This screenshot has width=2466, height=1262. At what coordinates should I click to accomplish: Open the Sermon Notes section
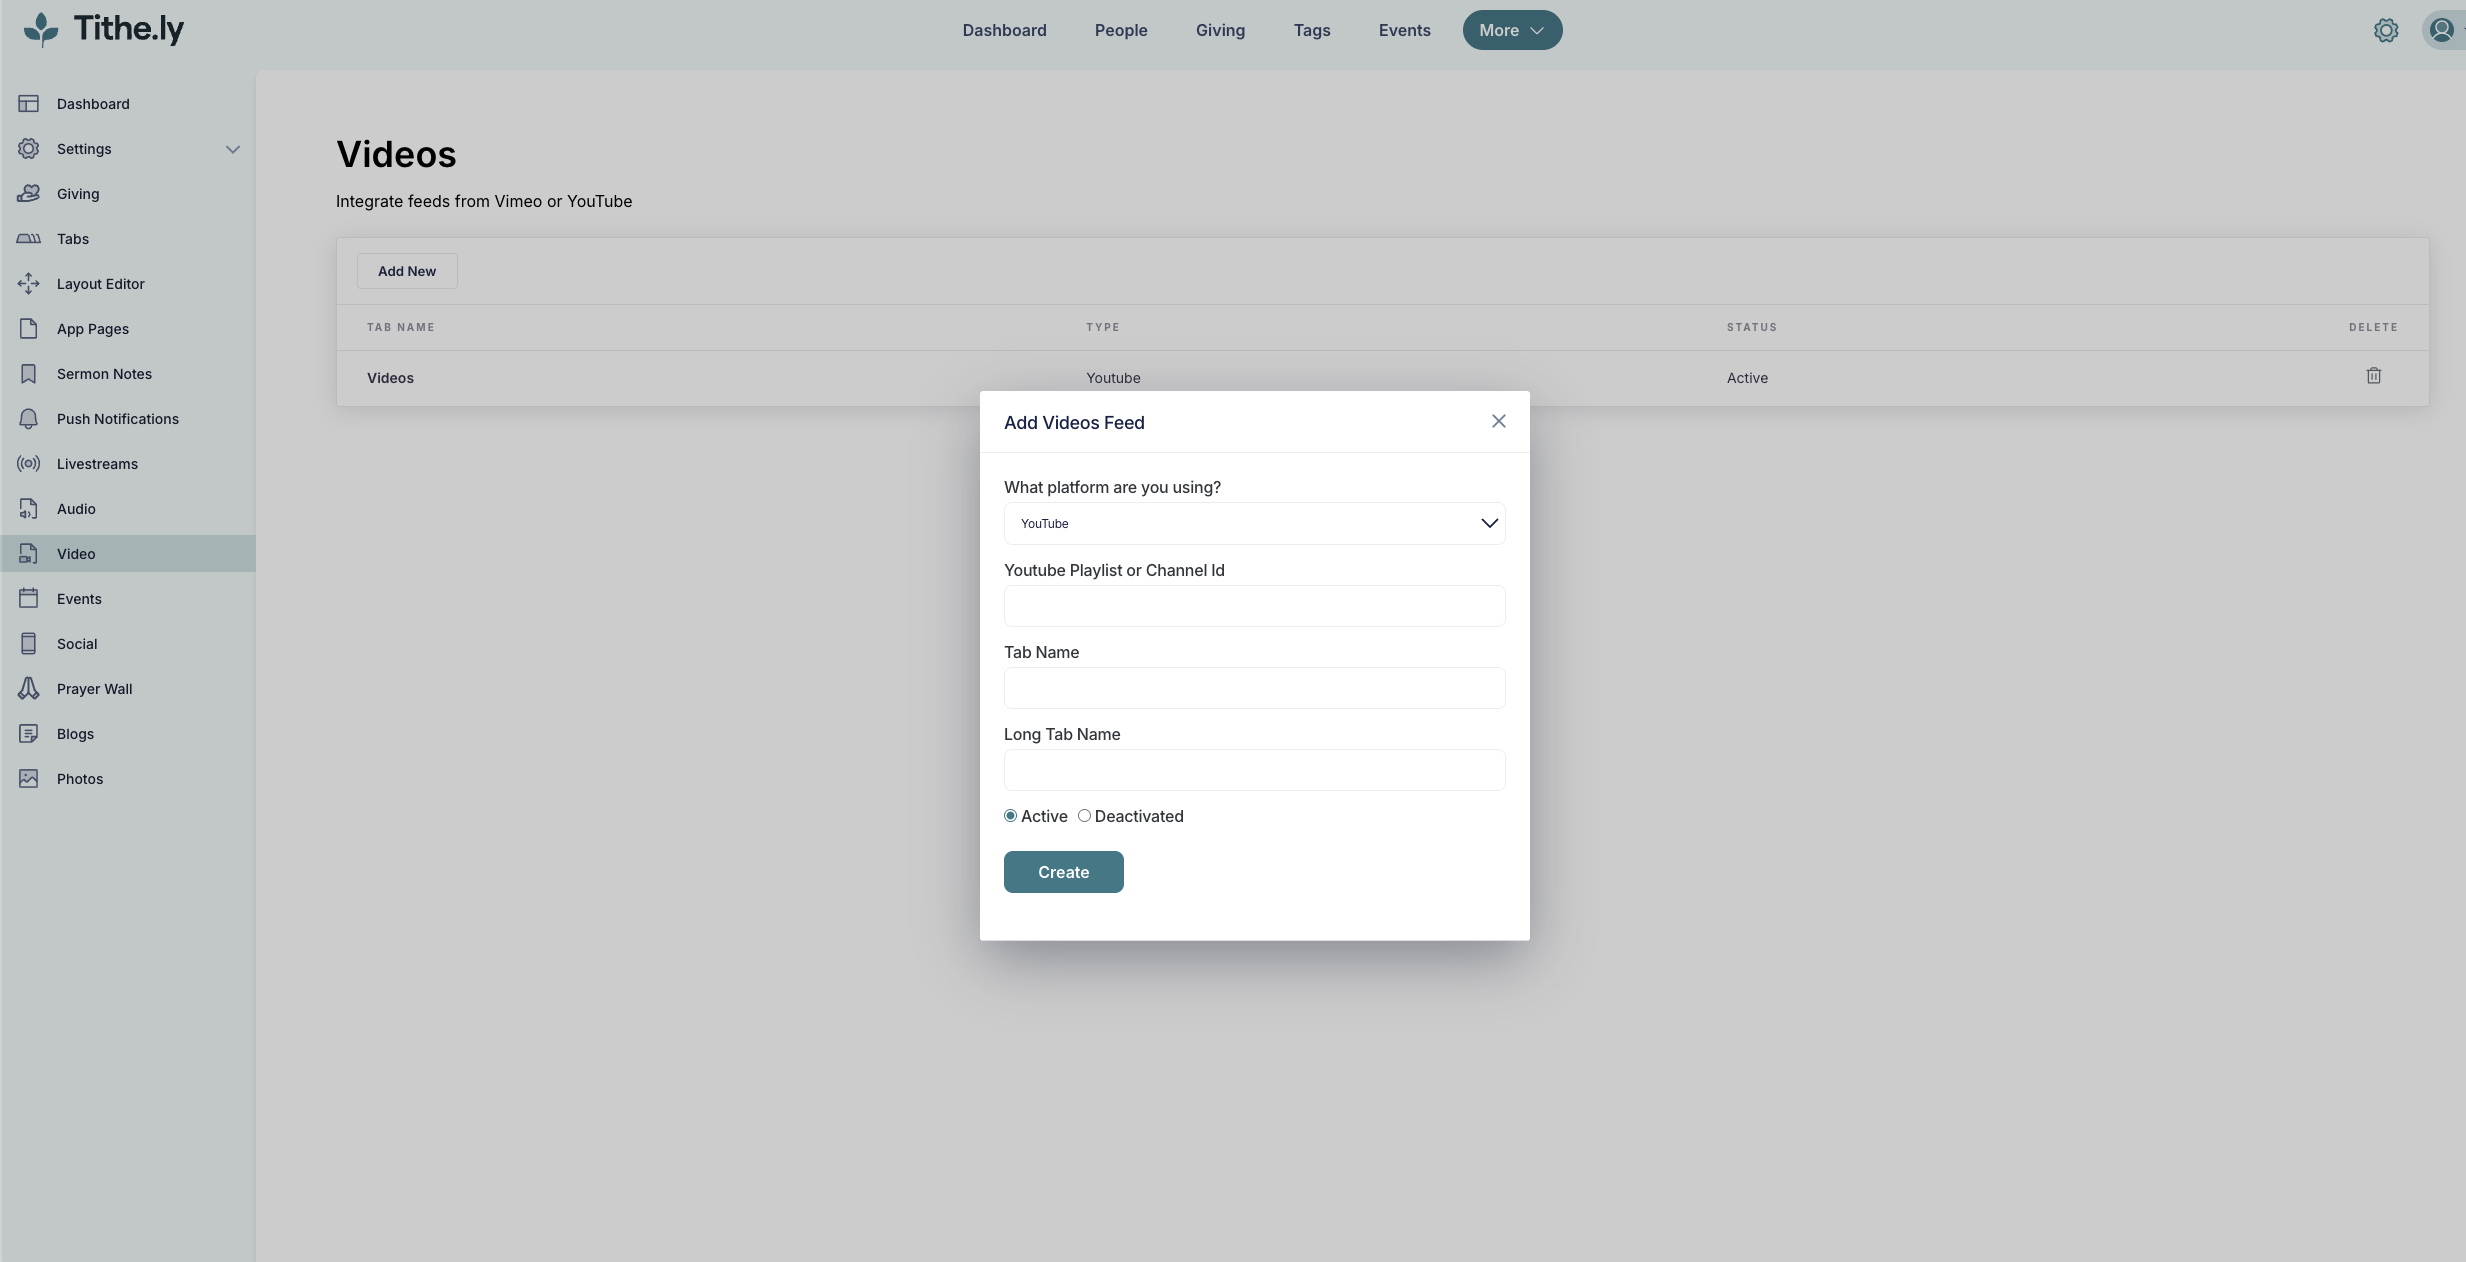[102, 373]
